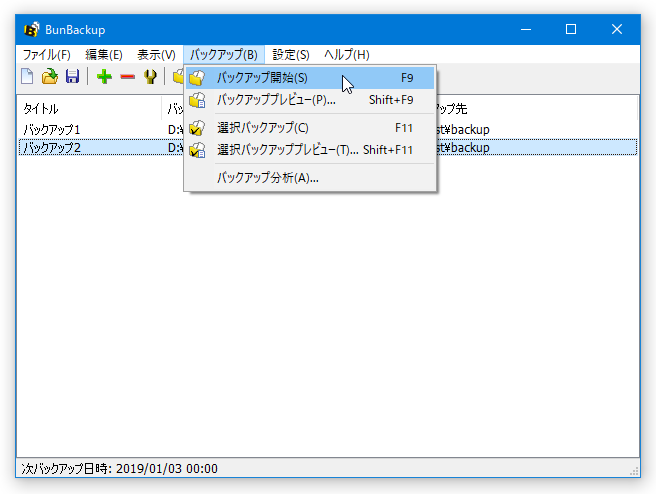Choose バックアッププレビュー(P)... menu entry
Viewport: 656px width, 494px height.
click(310, 100)
